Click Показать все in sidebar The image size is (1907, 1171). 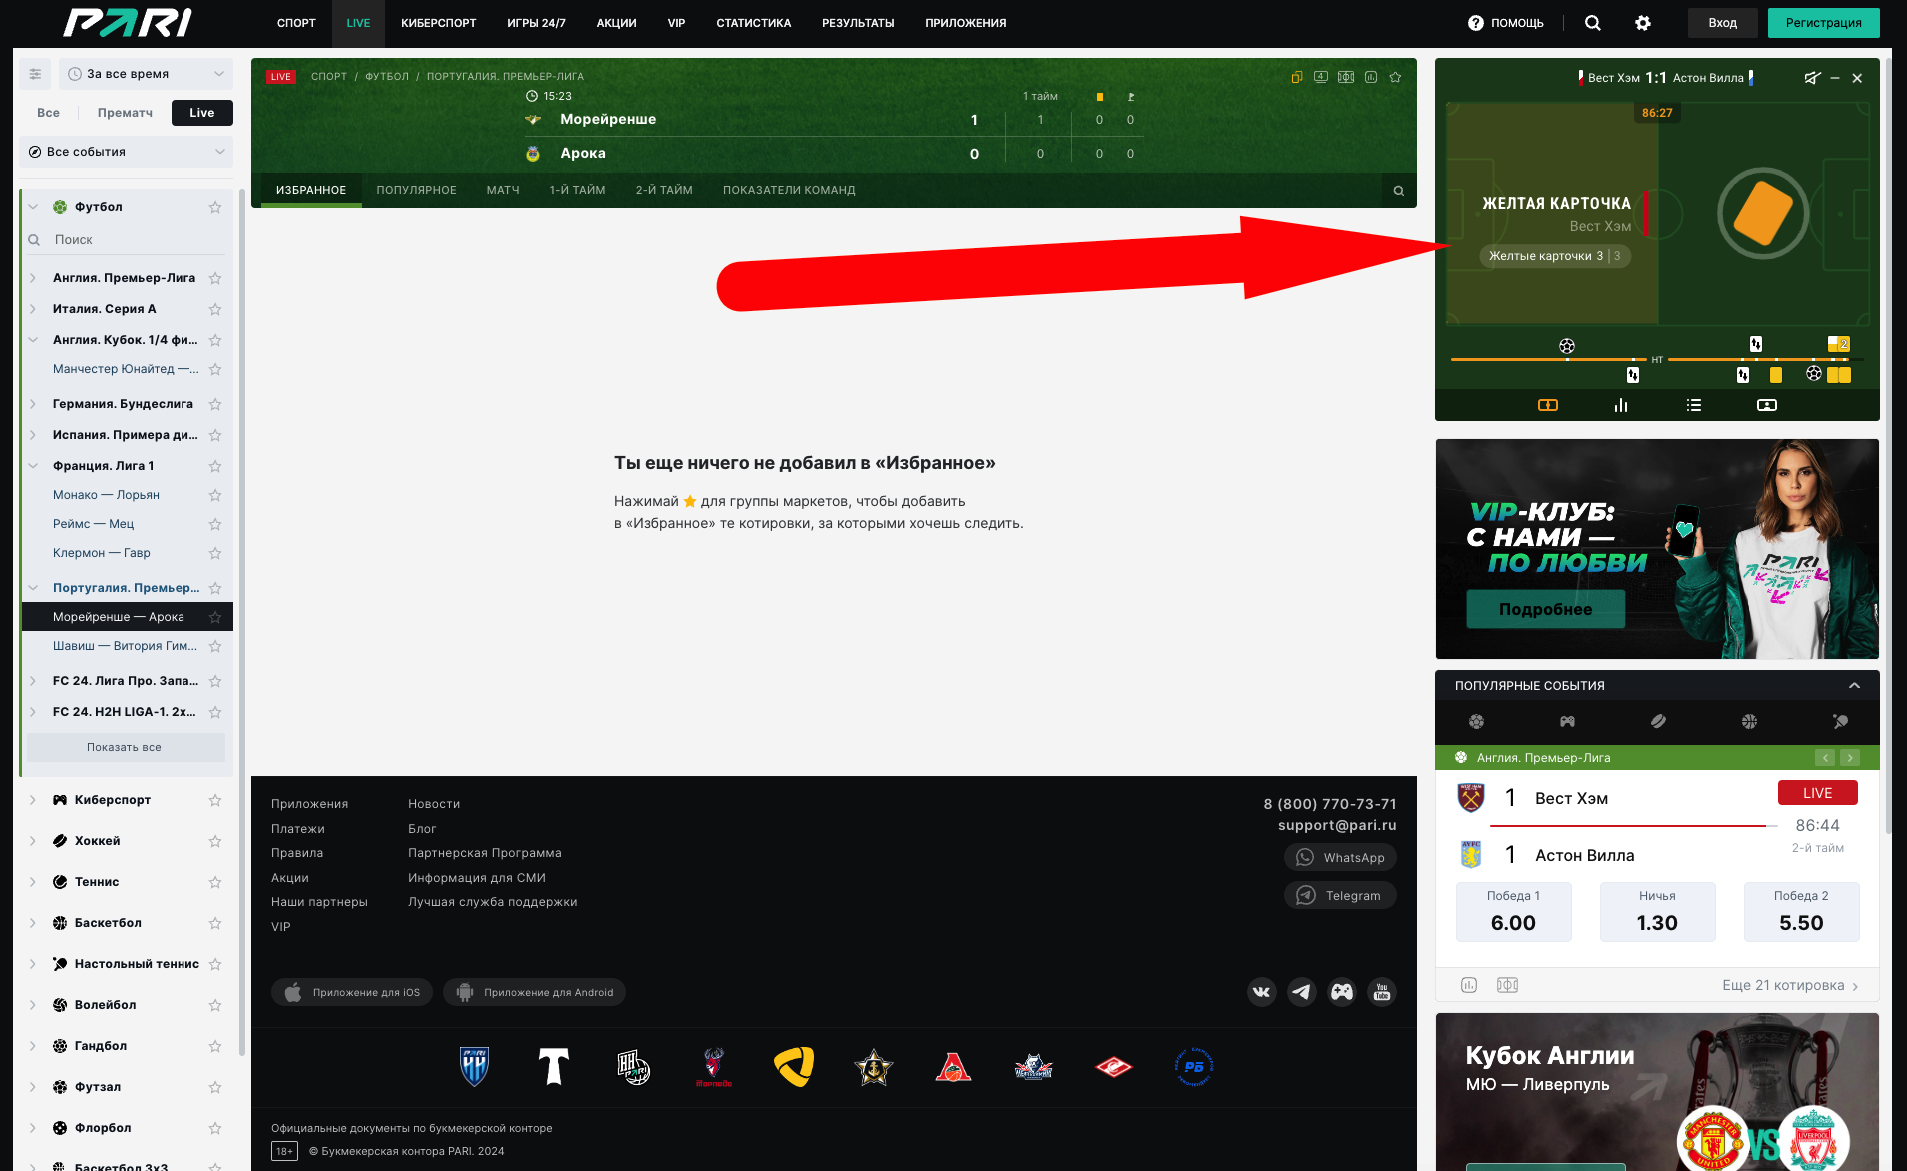125,747
